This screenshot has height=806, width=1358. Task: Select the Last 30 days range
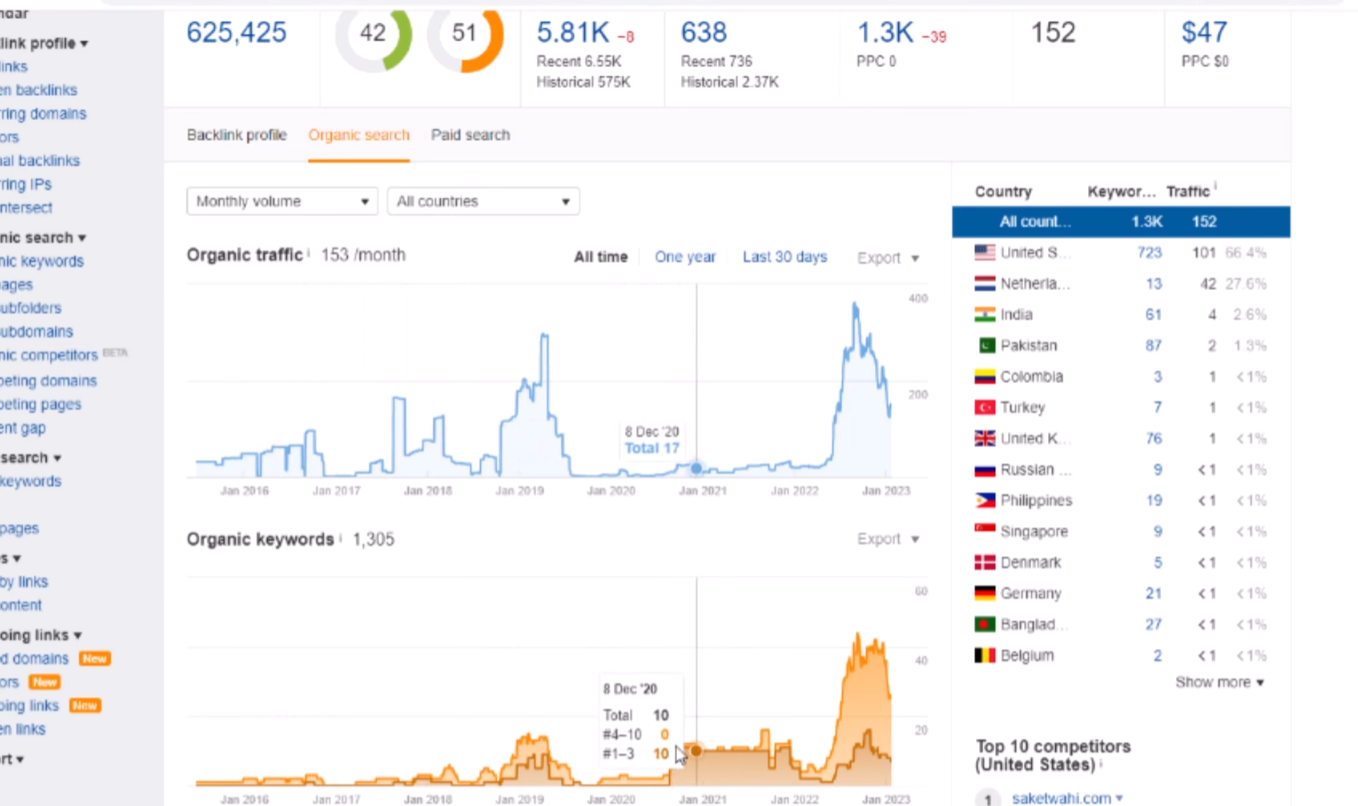click(x=785, y=257)
